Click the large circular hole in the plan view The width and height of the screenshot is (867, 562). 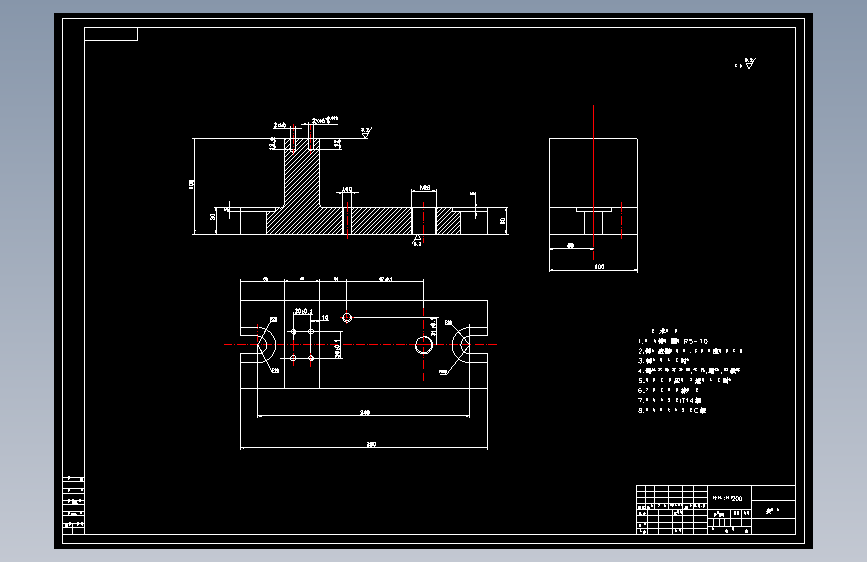pos(424,345)
